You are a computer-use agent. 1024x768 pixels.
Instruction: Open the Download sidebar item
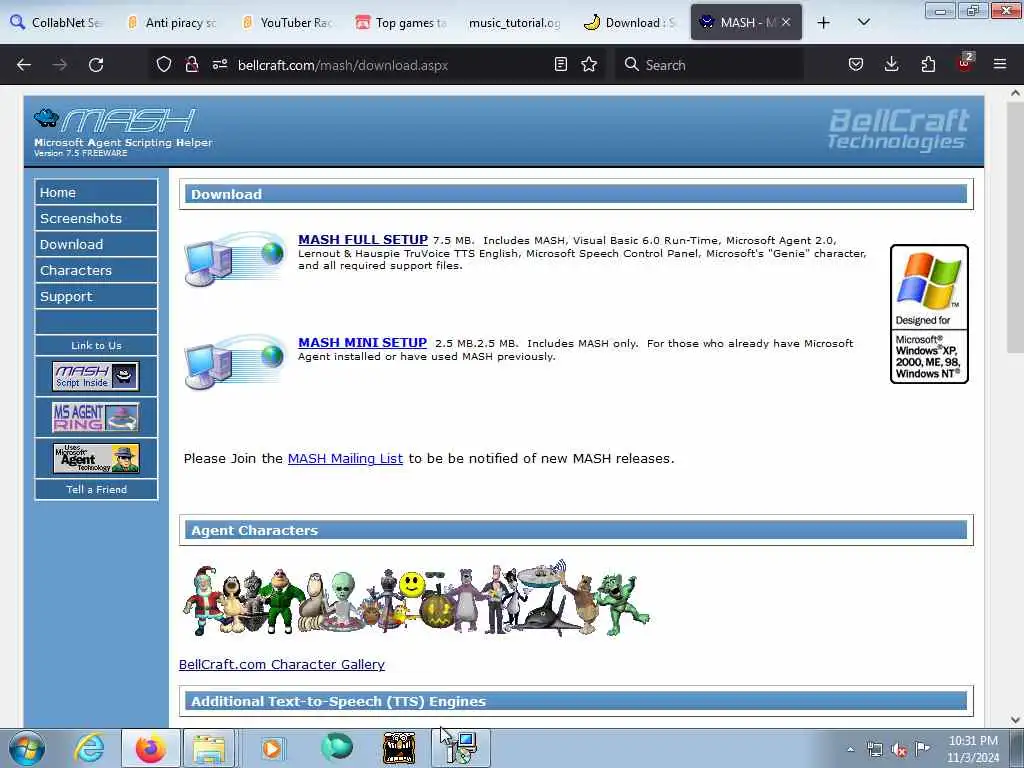point(96,244)
